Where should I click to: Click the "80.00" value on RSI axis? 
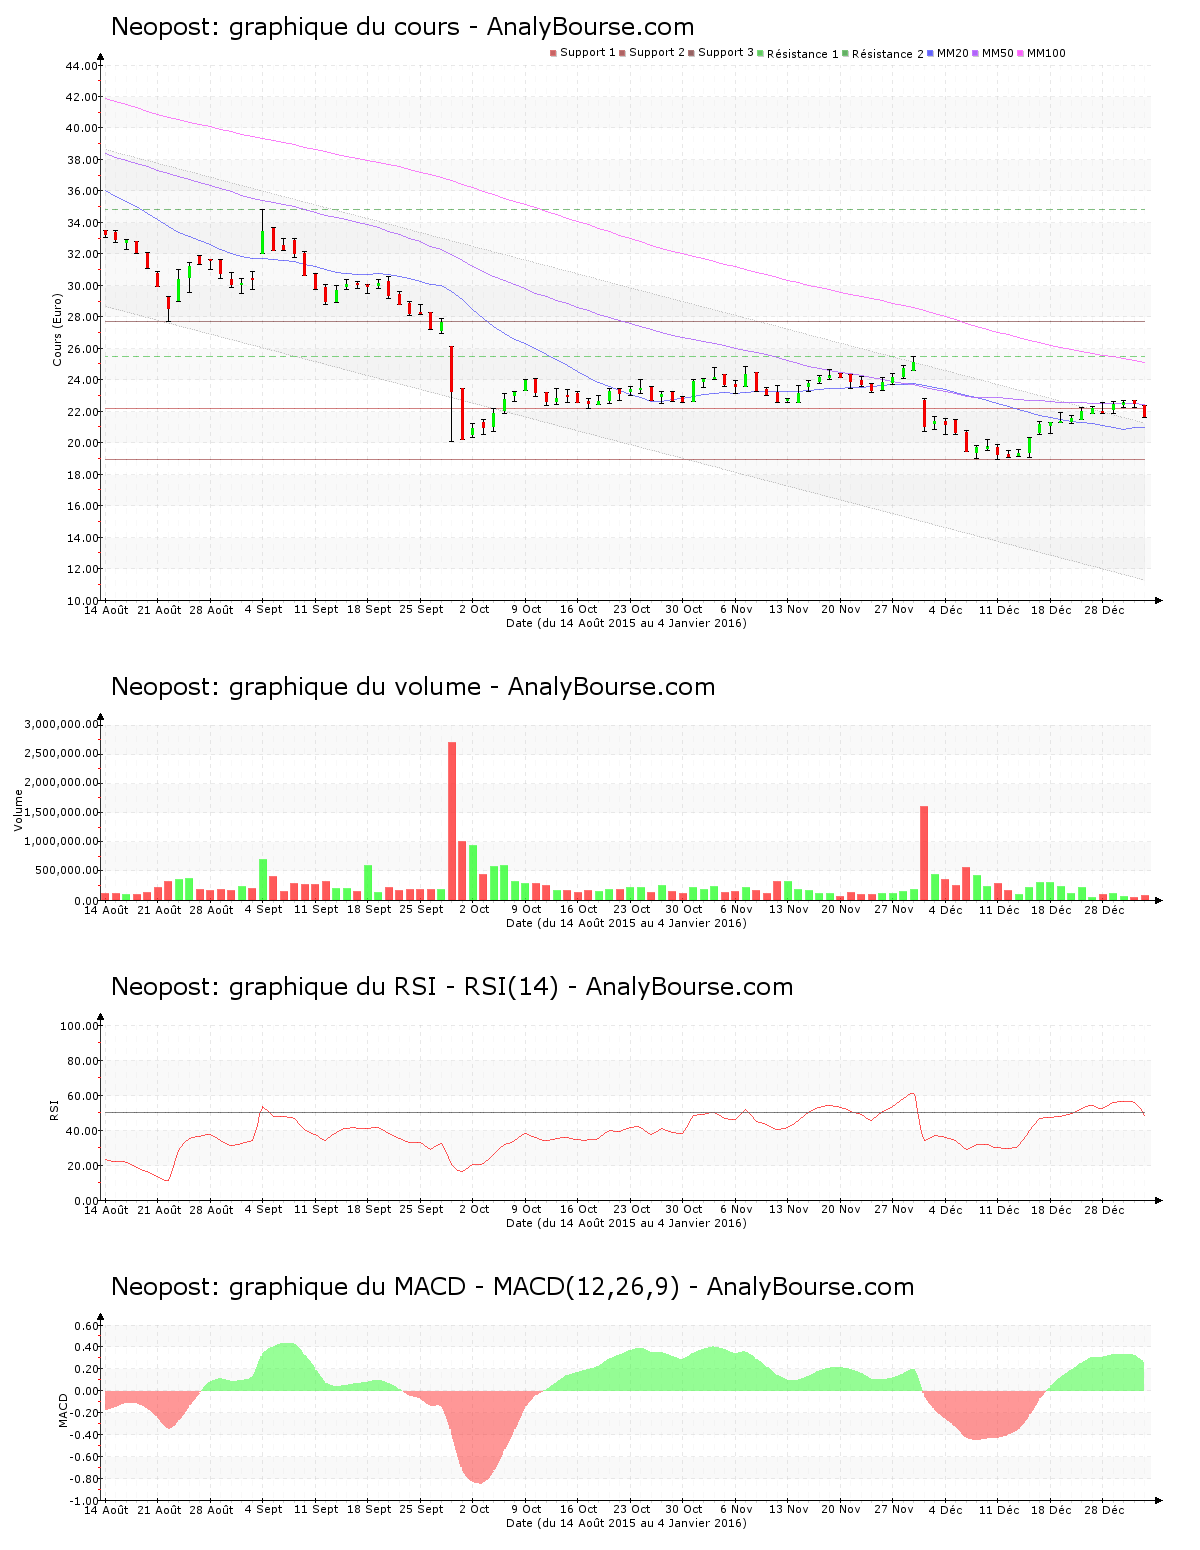click(81, 1060)
